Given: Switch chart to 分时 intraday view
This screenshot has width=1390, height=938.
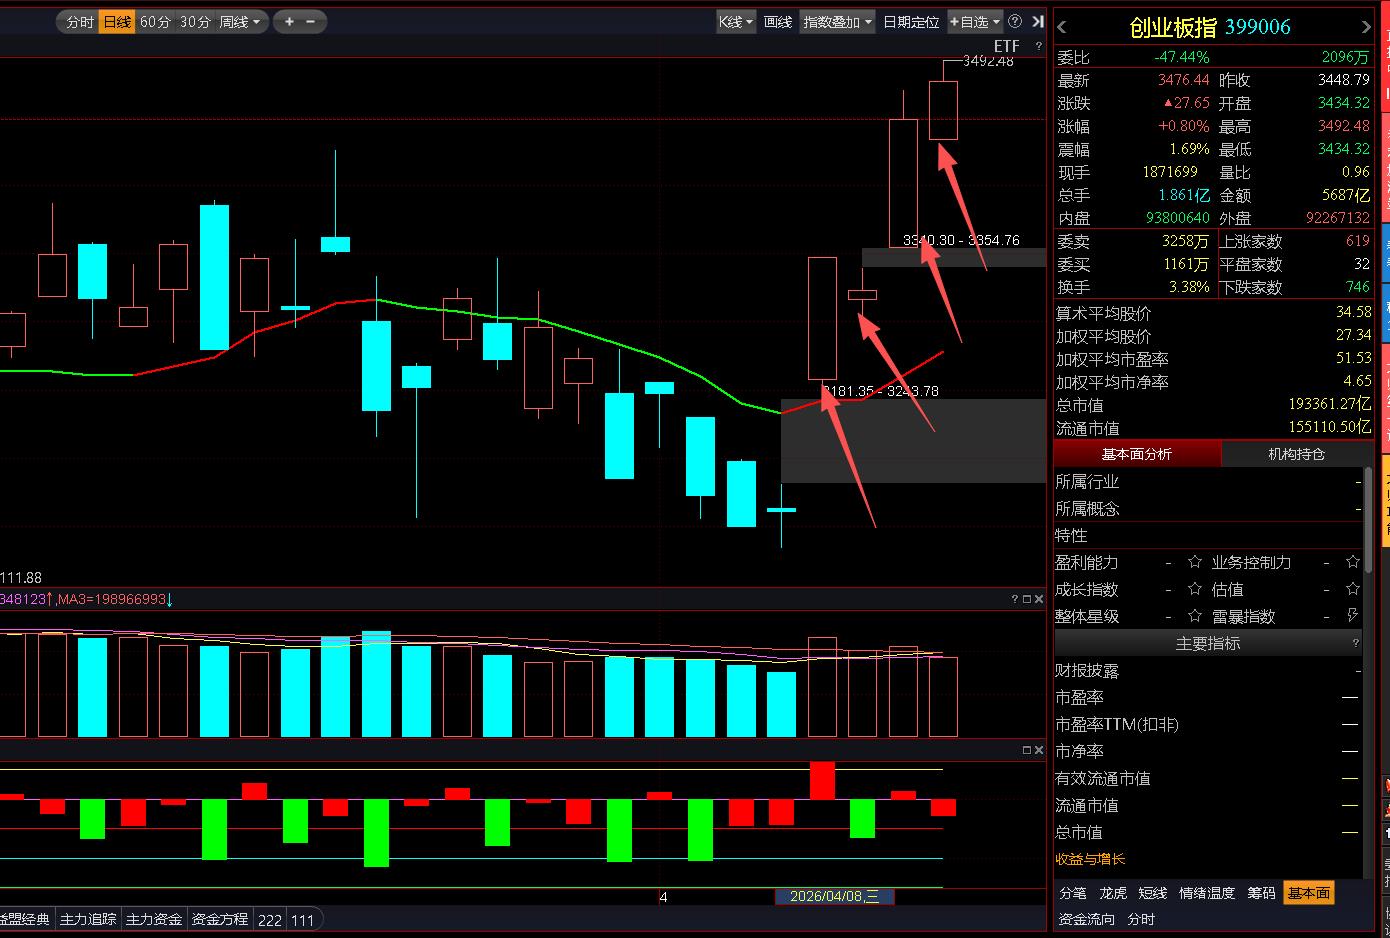Looking at the screenshot, I should [79, 21].
